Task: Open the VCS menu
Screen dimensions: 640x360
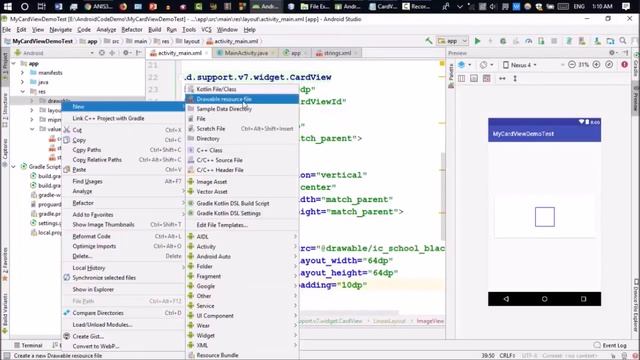Action: click(206, 29)
